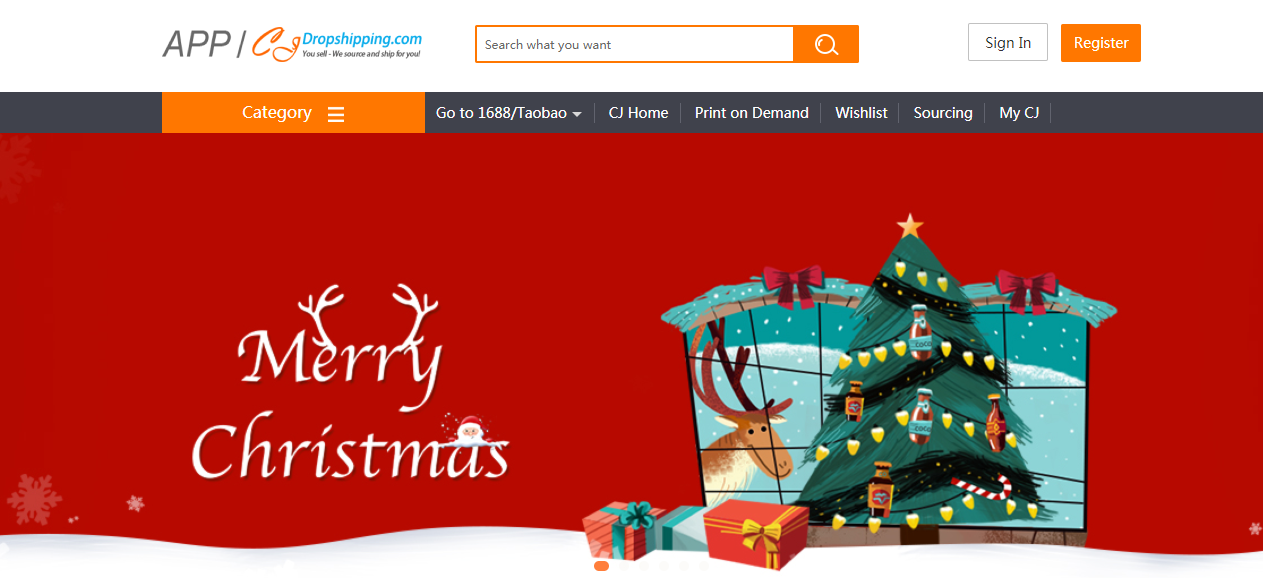Navigate to Sourcing
This screenshot has height=578, width=1263.
(x=943, y=113)
